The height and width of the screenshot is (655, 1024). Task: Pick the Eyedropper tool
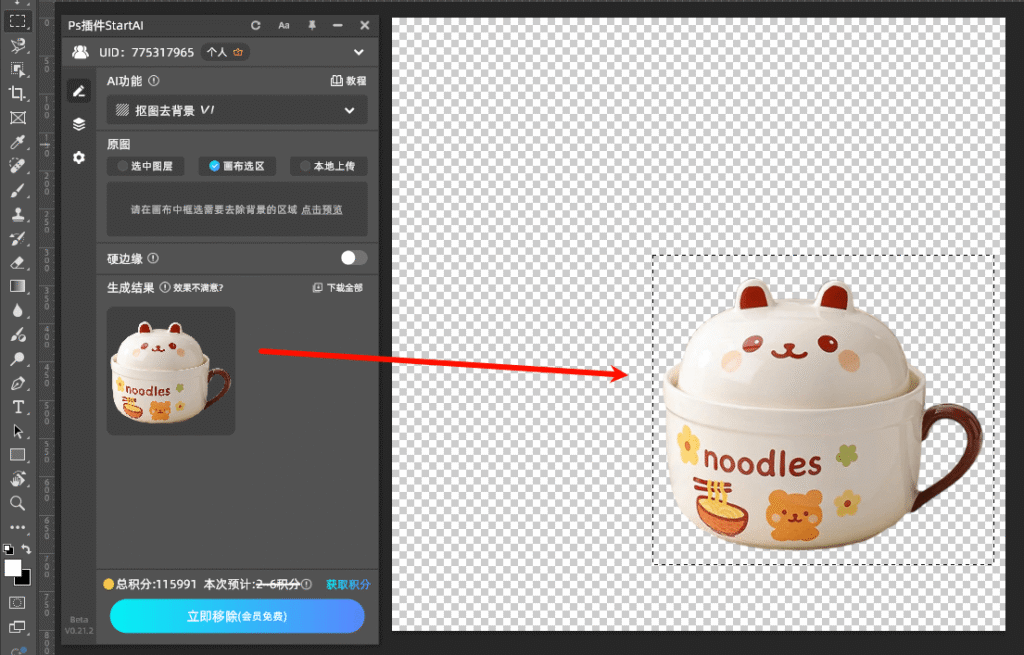pyautogui.click(x=18, y=142)
